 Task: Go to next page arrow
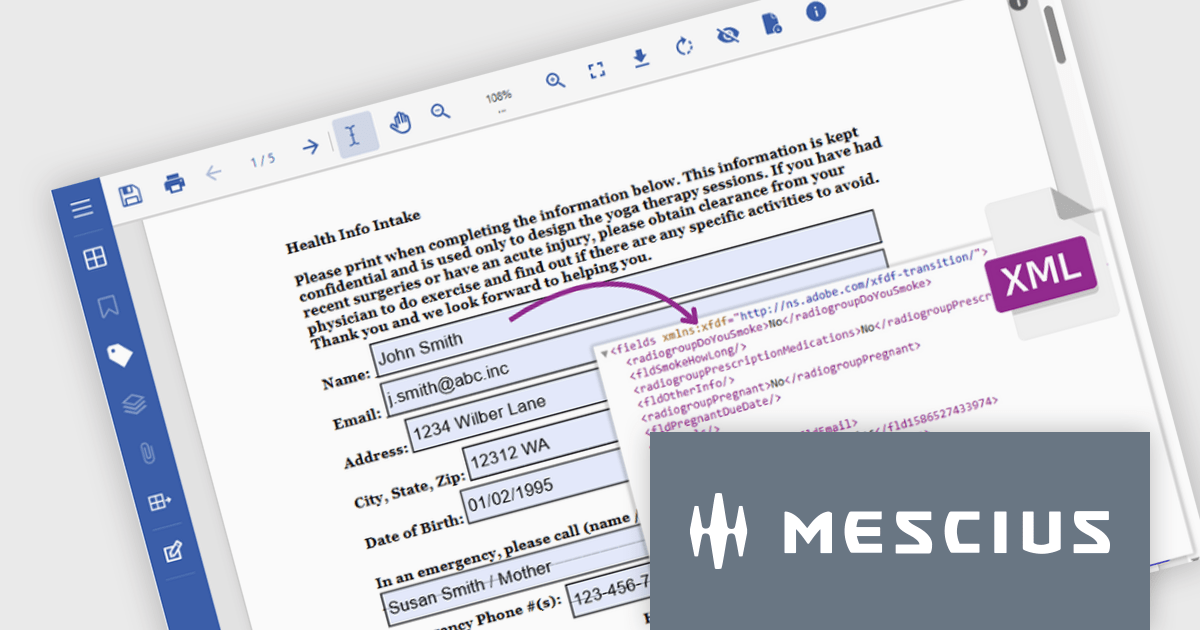pyautogui.click(x=311, y=146)
